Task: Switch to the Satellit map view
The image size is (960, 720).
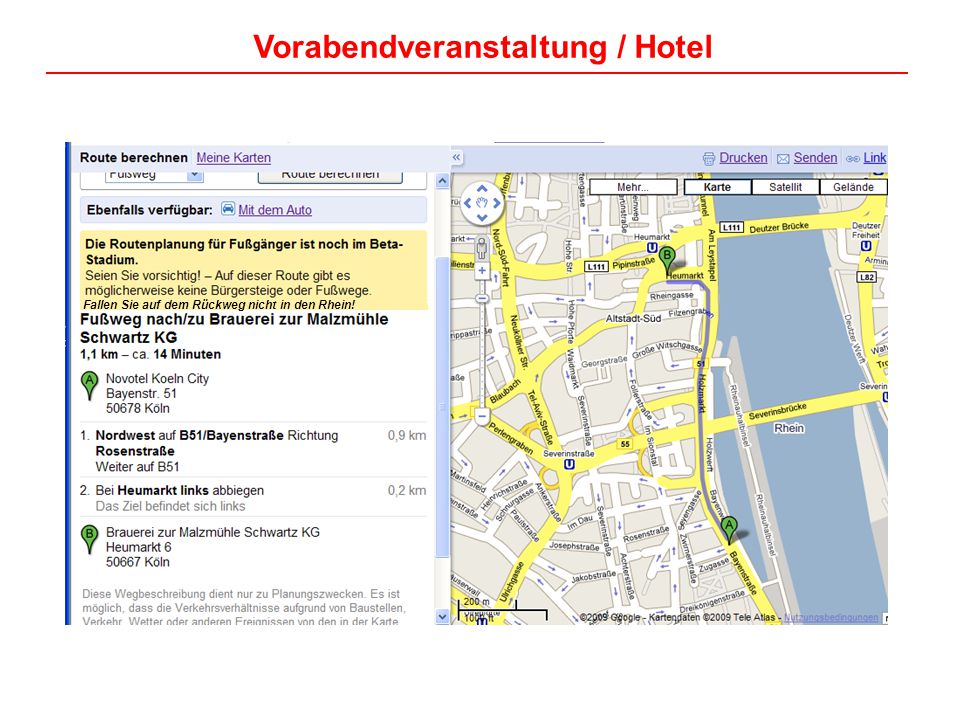Action: coord(786,187)
